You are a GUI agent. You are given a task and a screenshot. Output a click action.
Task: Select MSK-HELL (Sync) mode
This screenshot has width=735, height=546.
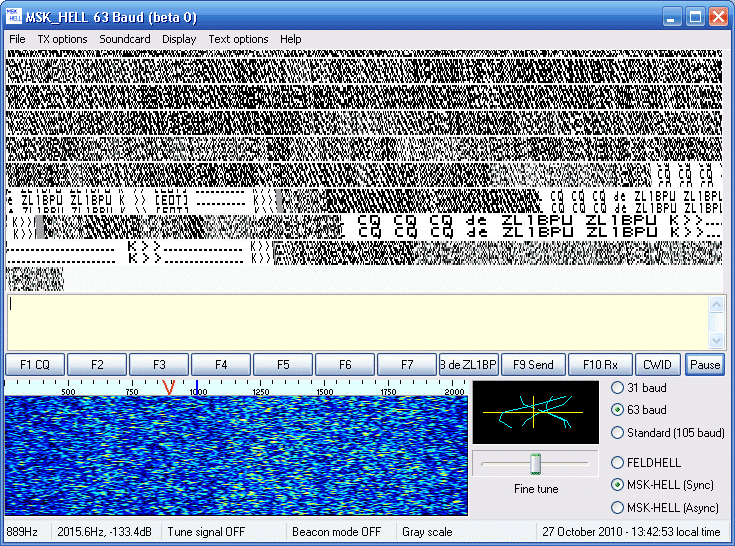pos(618,485)
